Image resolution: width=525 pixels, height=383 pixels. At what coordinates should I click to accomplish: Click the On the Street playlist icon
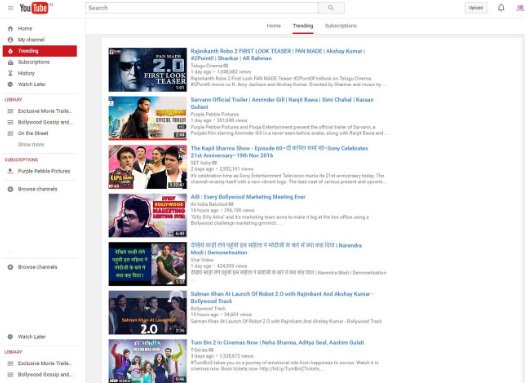10,133
